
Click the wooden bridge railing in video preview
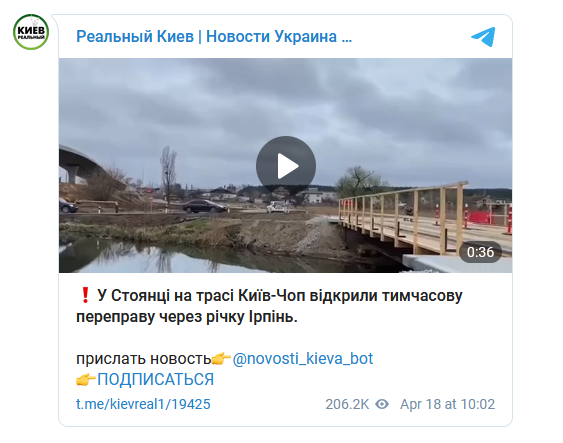(402, 217)
